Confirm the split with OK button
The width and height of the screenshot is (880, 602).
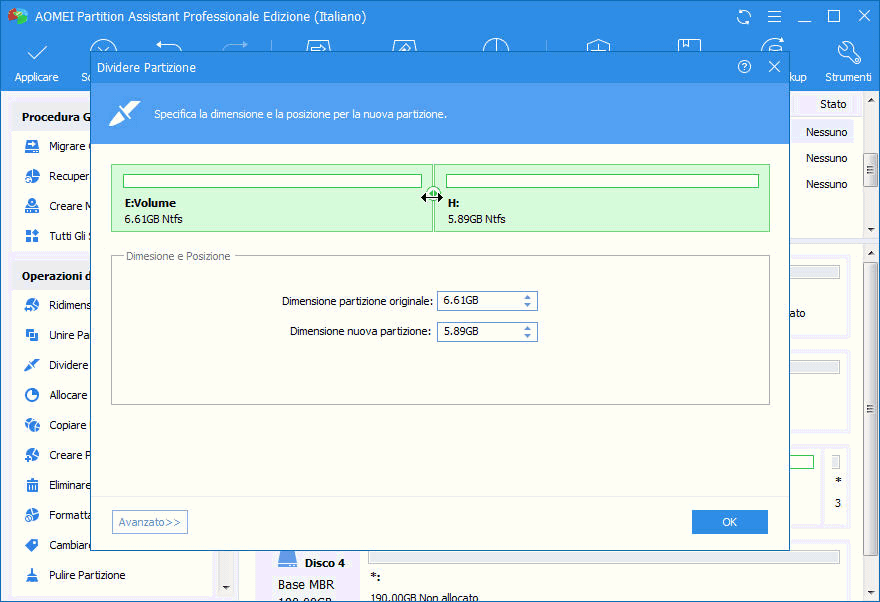pos(729,522)
